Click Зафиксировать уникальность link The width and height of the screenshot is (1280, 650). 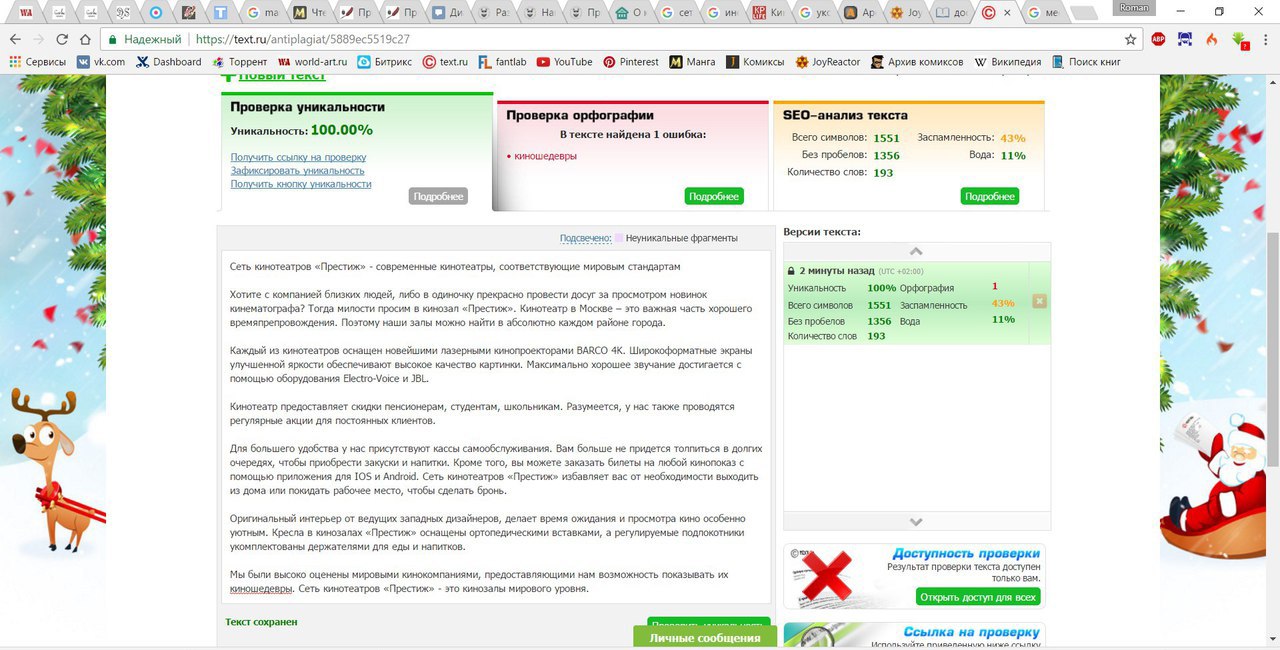297,171
